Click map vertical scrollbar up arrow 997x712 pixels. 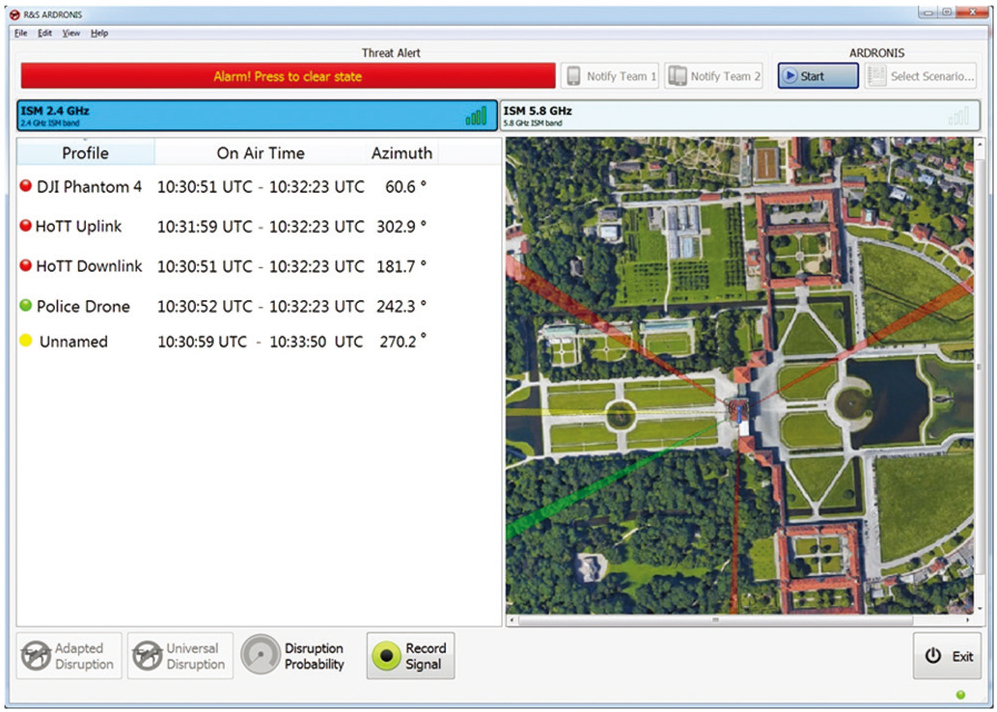click(979, 145)
